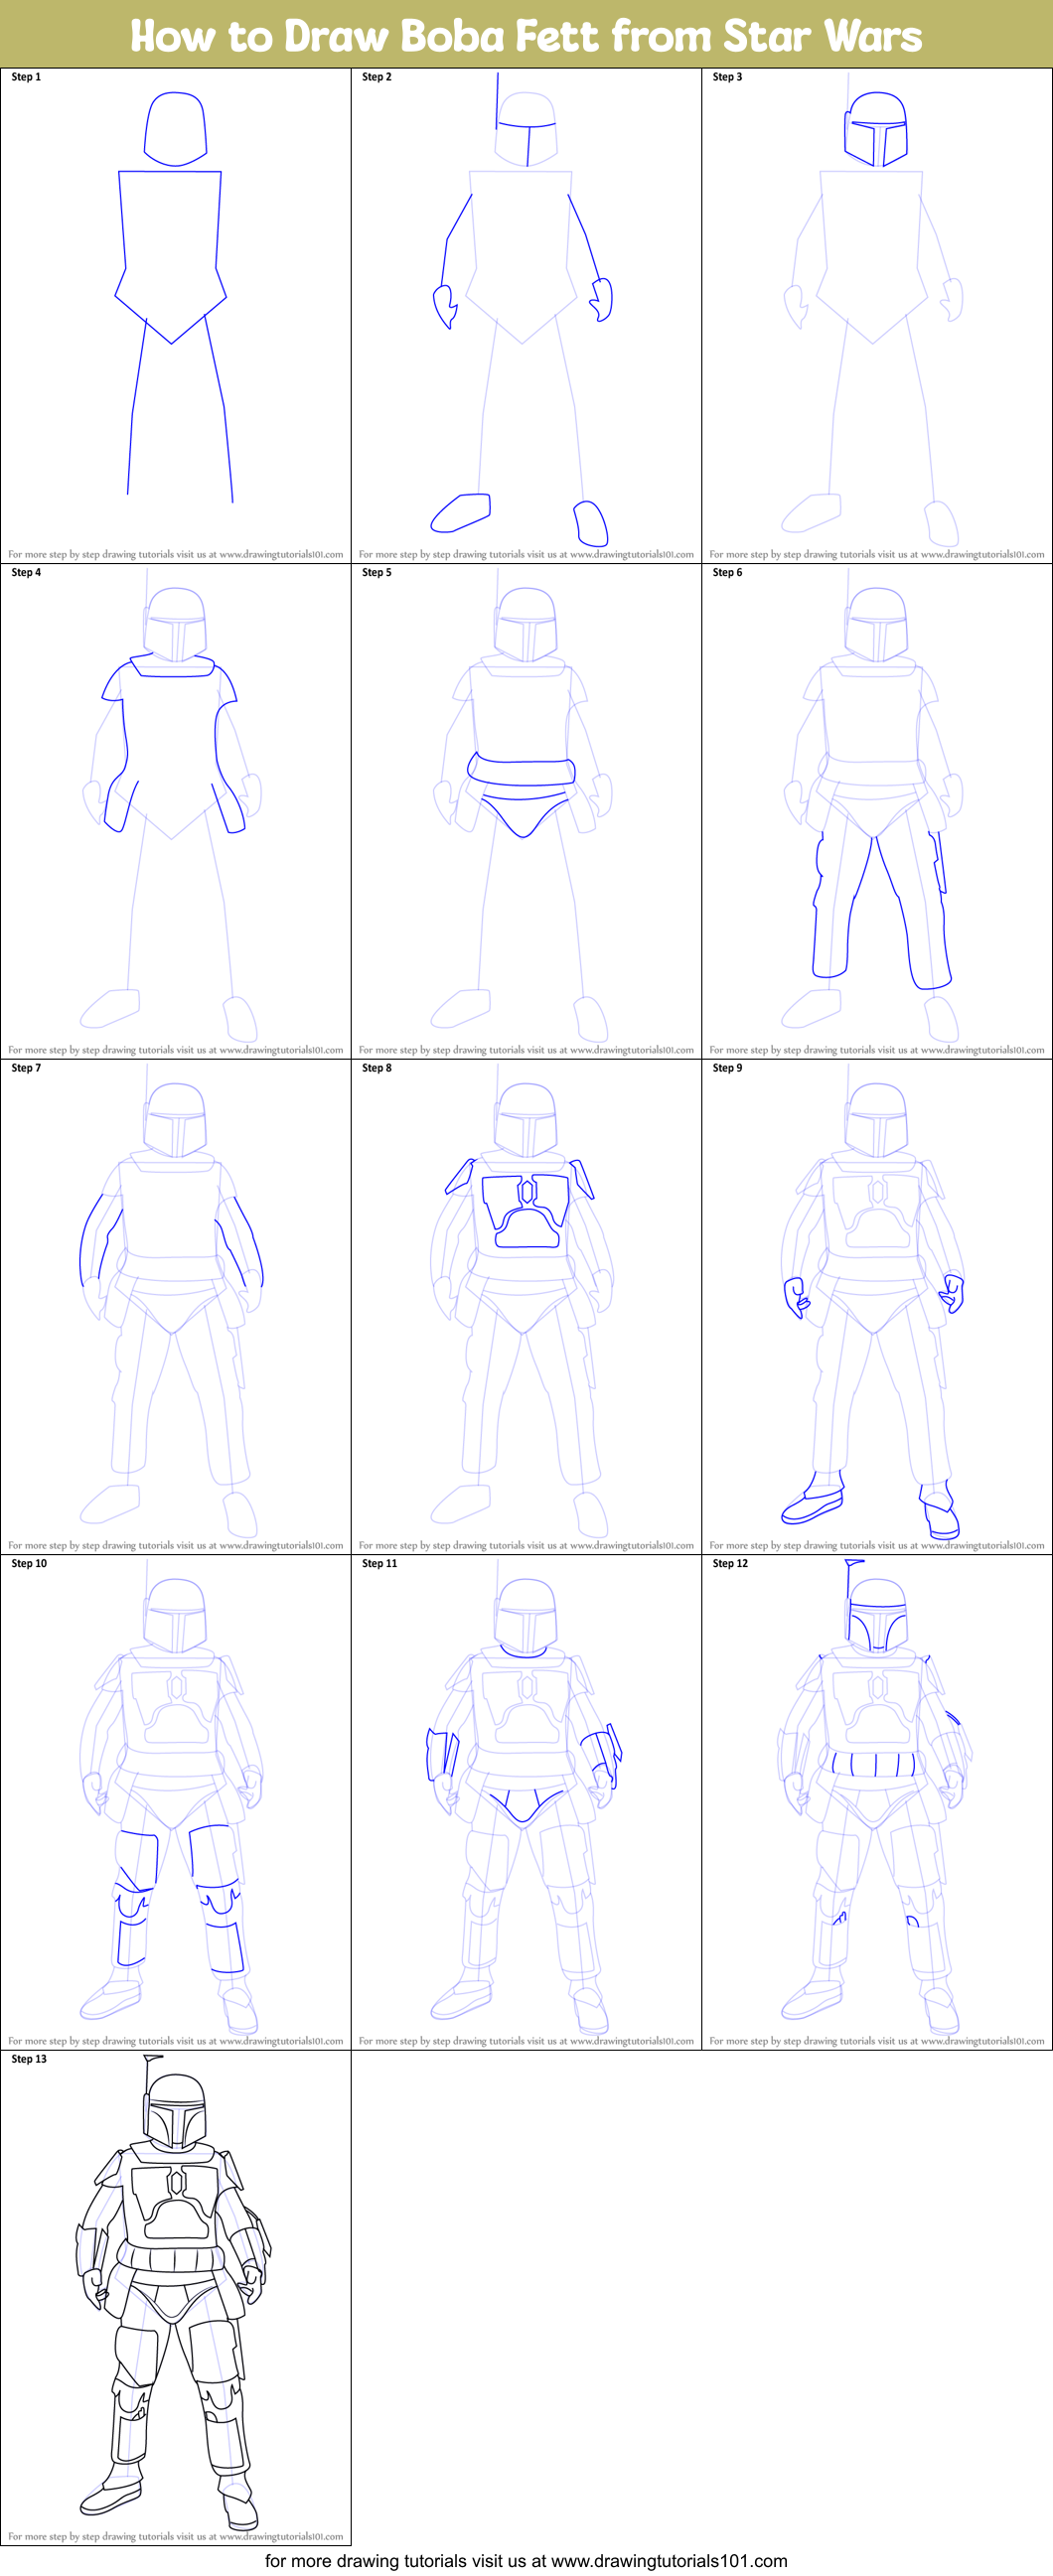Viewport: 1053px width, 2576px height.
Task: Click the Step 7 drawing panel
Action: coord(175,1306)
